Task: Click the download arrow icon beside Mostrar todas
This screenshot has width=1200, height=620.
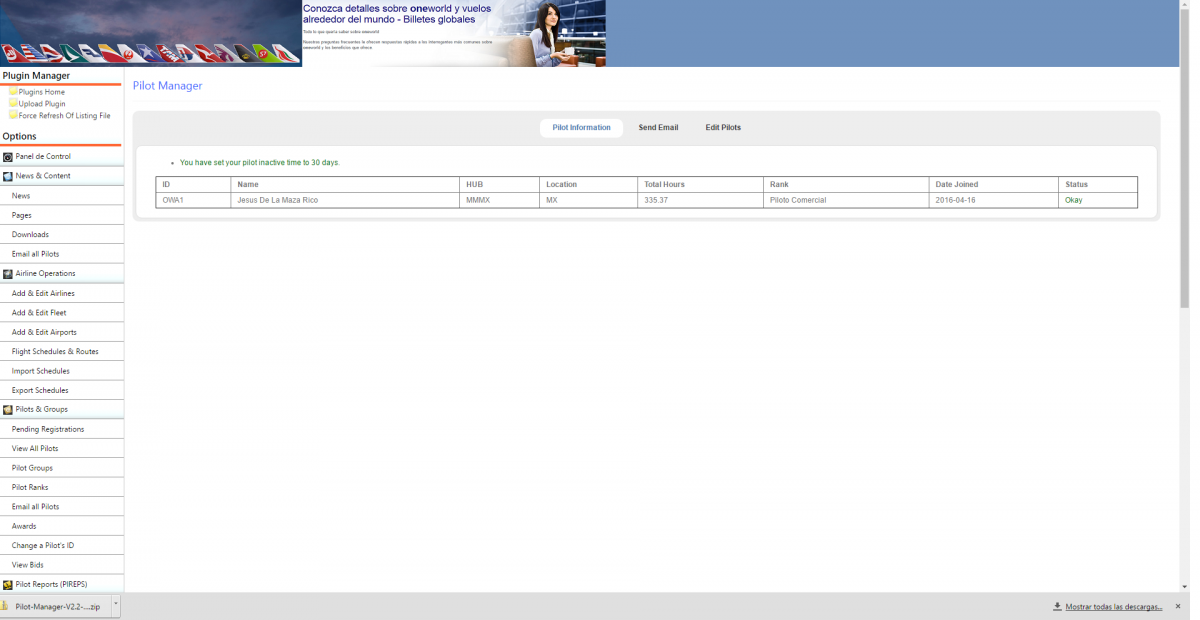Action: pyautogui.click(x=1057, y=606)
